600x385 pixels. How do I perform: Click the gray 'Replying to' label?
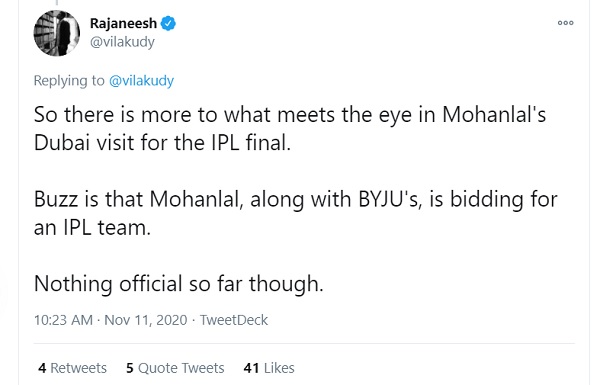[69, 81]
